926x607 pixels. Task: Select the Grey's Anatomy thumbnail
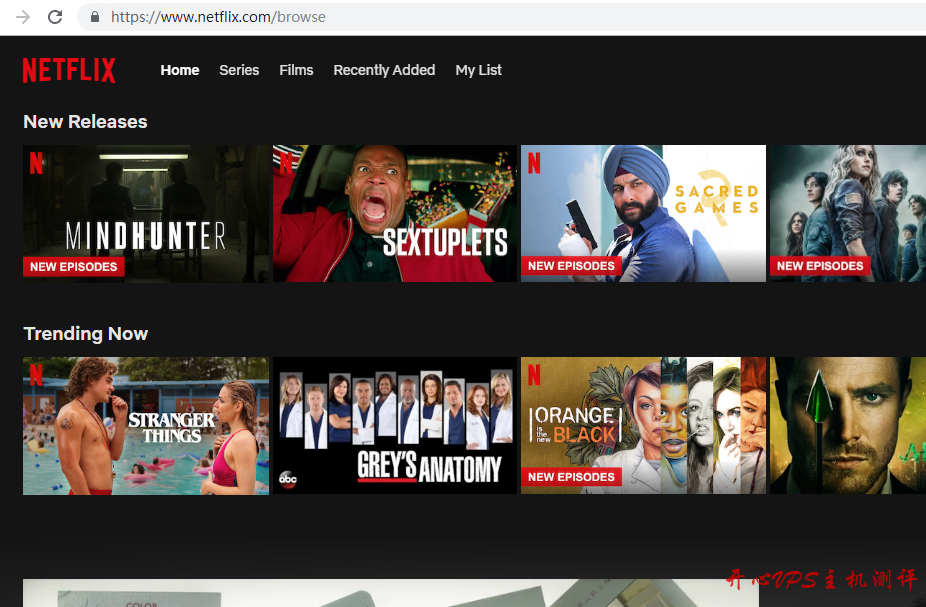394,426
